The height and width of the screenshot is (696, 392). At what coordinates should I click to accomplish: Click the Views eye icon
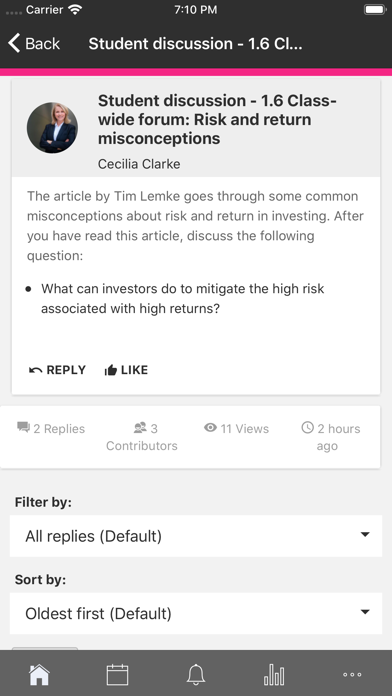[x=210, y=428]
